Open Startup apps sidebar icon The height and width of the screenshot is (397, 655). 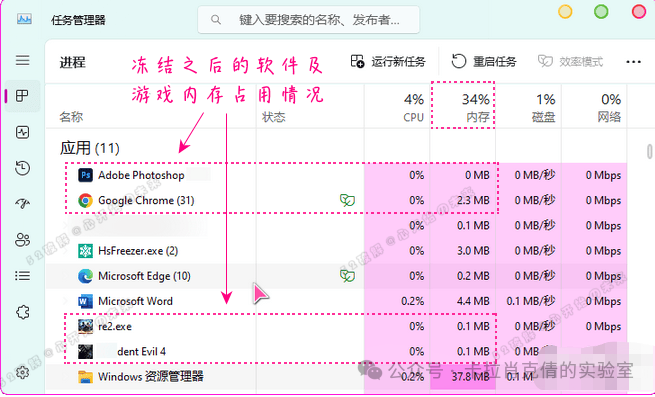click(x=23, y=204)
